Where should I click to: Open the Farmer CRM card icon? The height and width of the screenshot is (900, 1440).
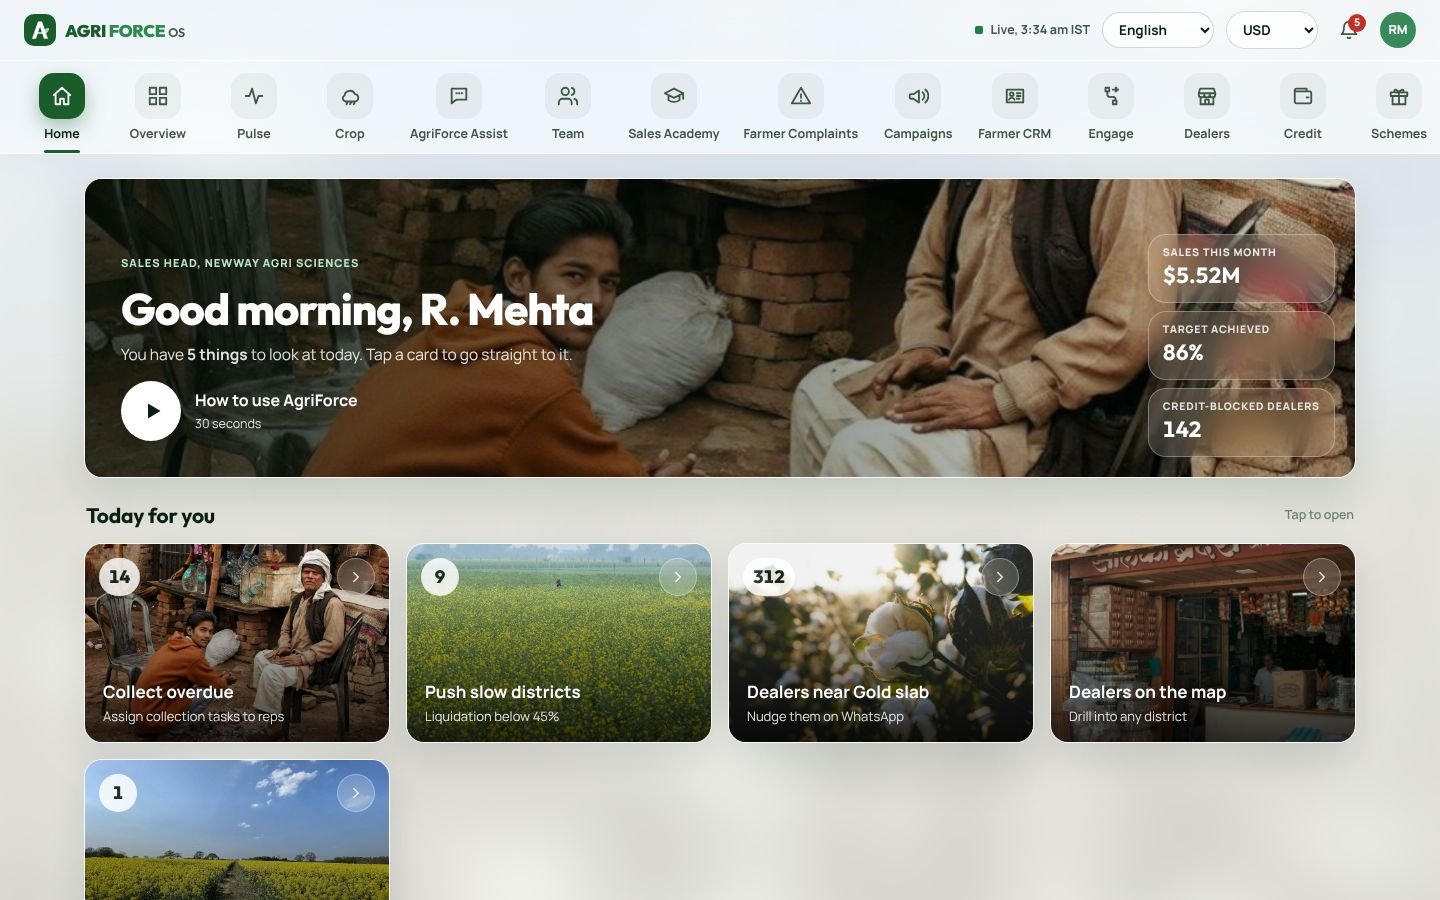[x=1015, y=96]
